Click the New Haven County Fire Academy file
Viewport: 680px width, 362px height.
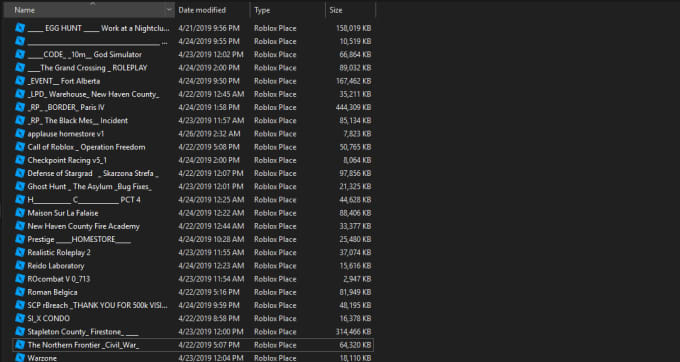point(193,226)
